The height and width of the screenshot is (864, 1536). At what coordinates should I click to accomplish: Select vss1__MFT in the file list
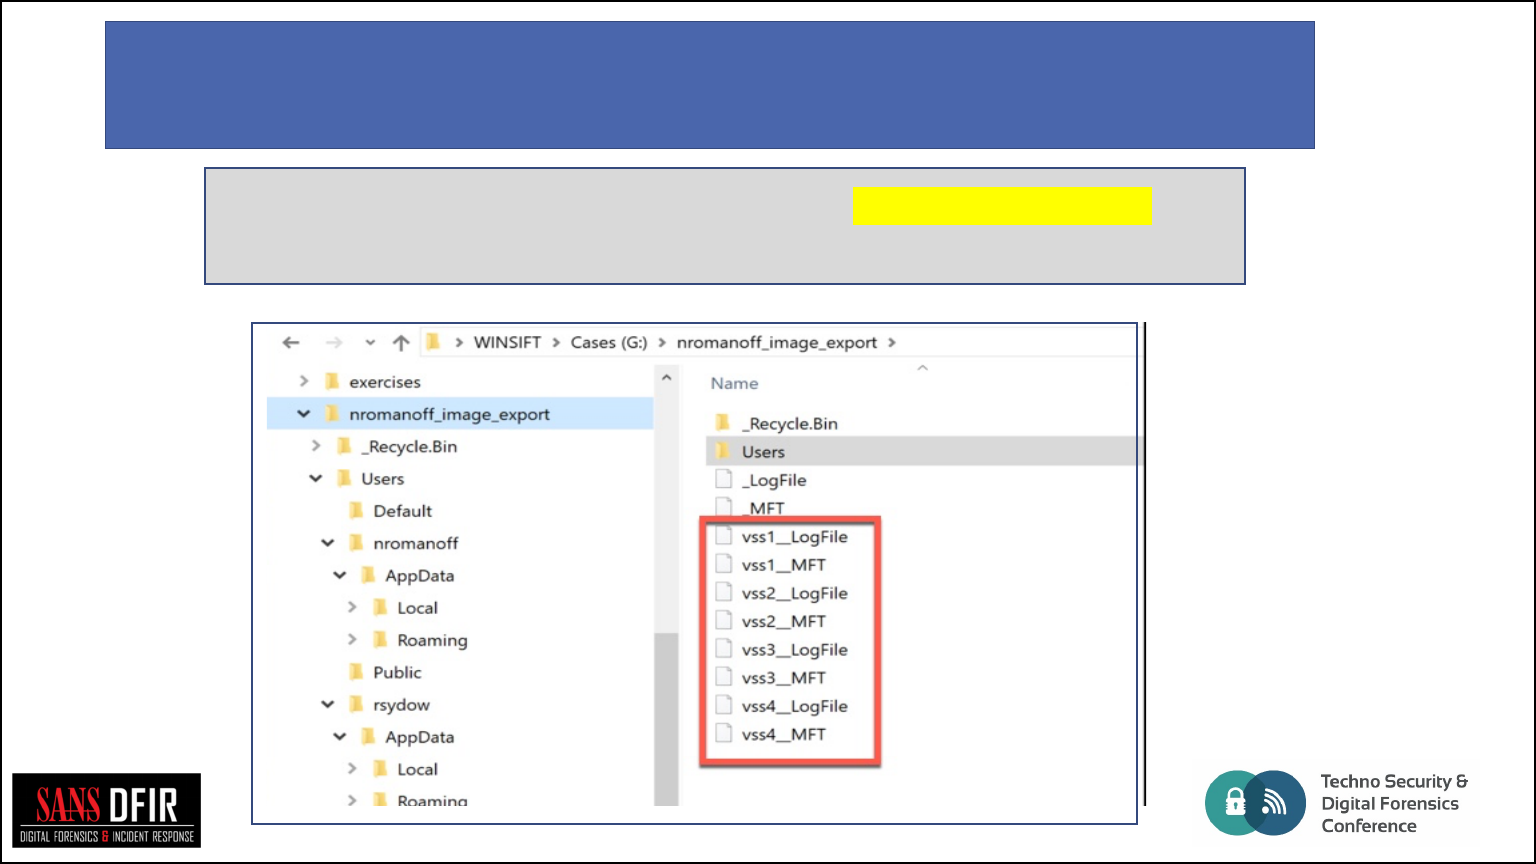[x=784, y=565]
